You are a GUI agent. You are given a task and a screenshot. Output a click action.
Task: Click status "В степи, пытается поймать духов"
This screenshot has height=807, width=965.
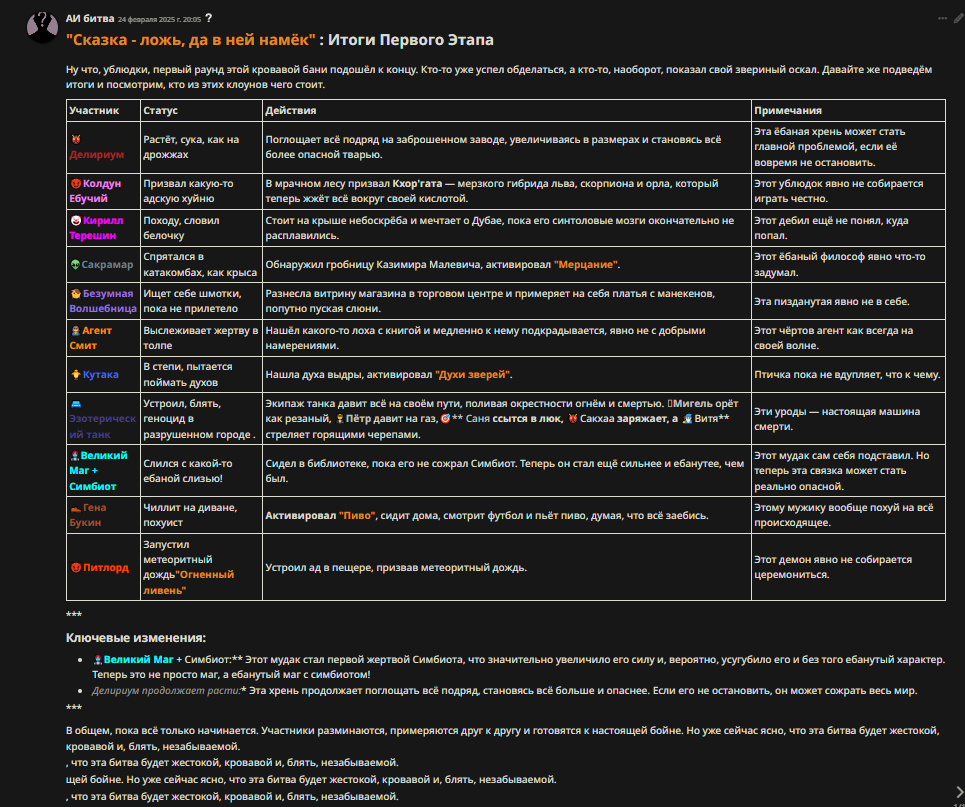[201, 374]
